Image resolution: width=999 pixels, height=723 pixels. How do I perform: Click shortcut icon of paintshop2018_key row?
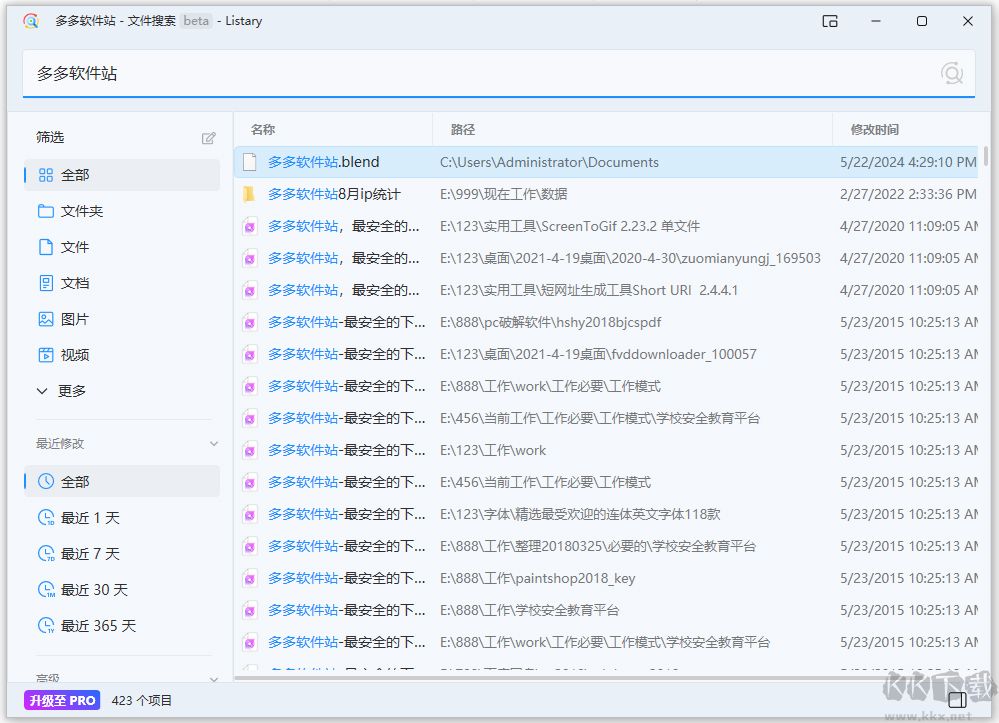[250, 578]
